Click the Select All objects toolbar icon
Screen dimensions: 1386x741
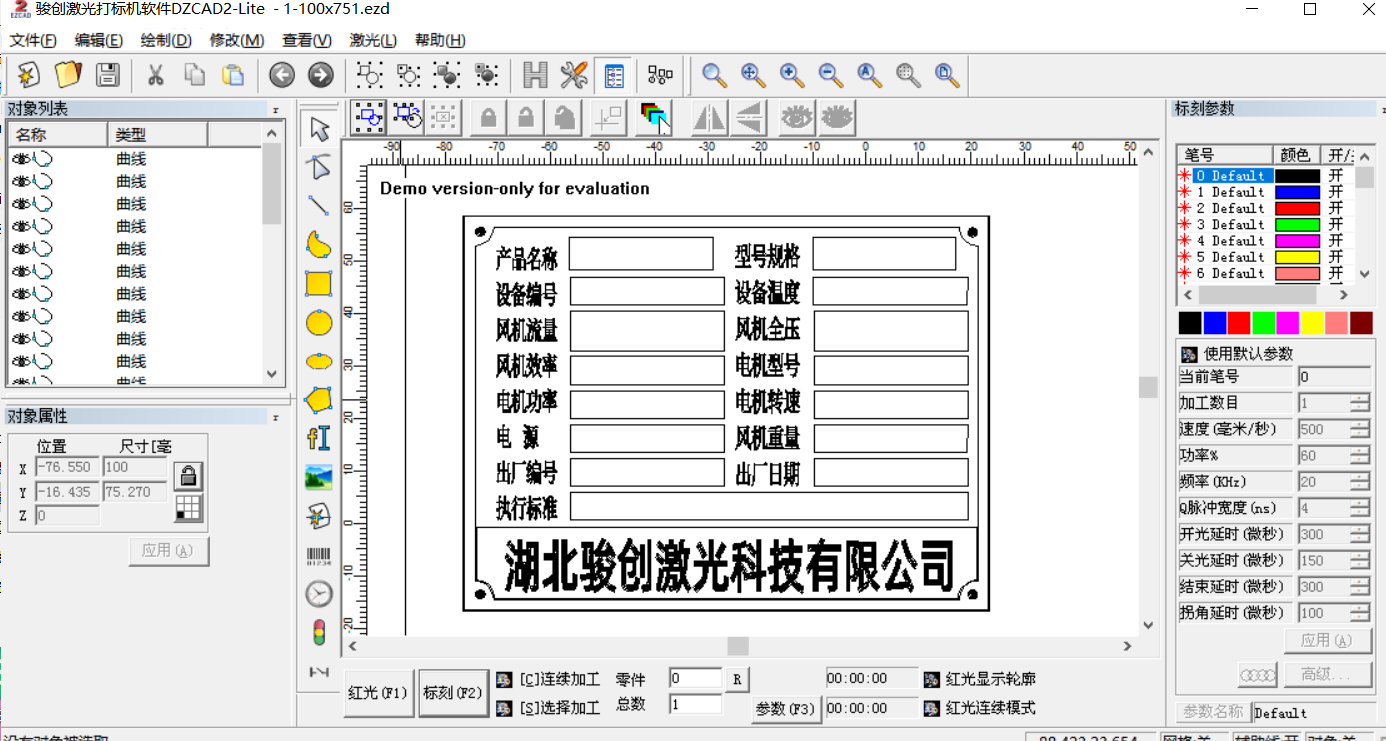pyautogui.click(x=370, y=118)
